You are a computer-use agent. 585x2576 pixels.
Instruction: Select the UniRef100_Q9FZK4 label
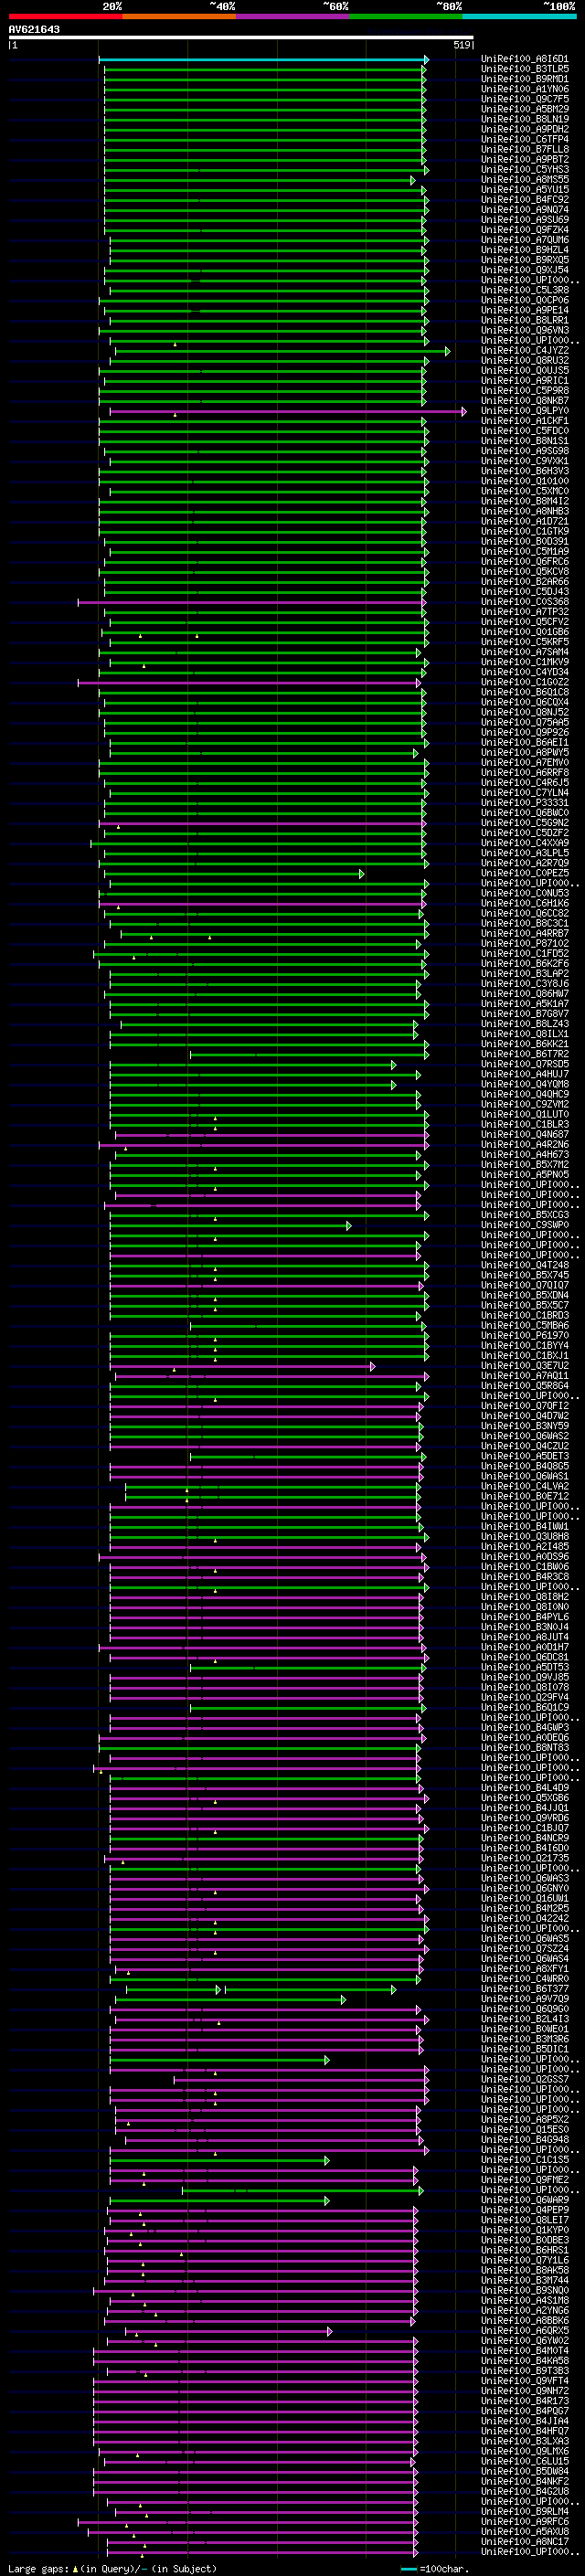tap(524, 230)
